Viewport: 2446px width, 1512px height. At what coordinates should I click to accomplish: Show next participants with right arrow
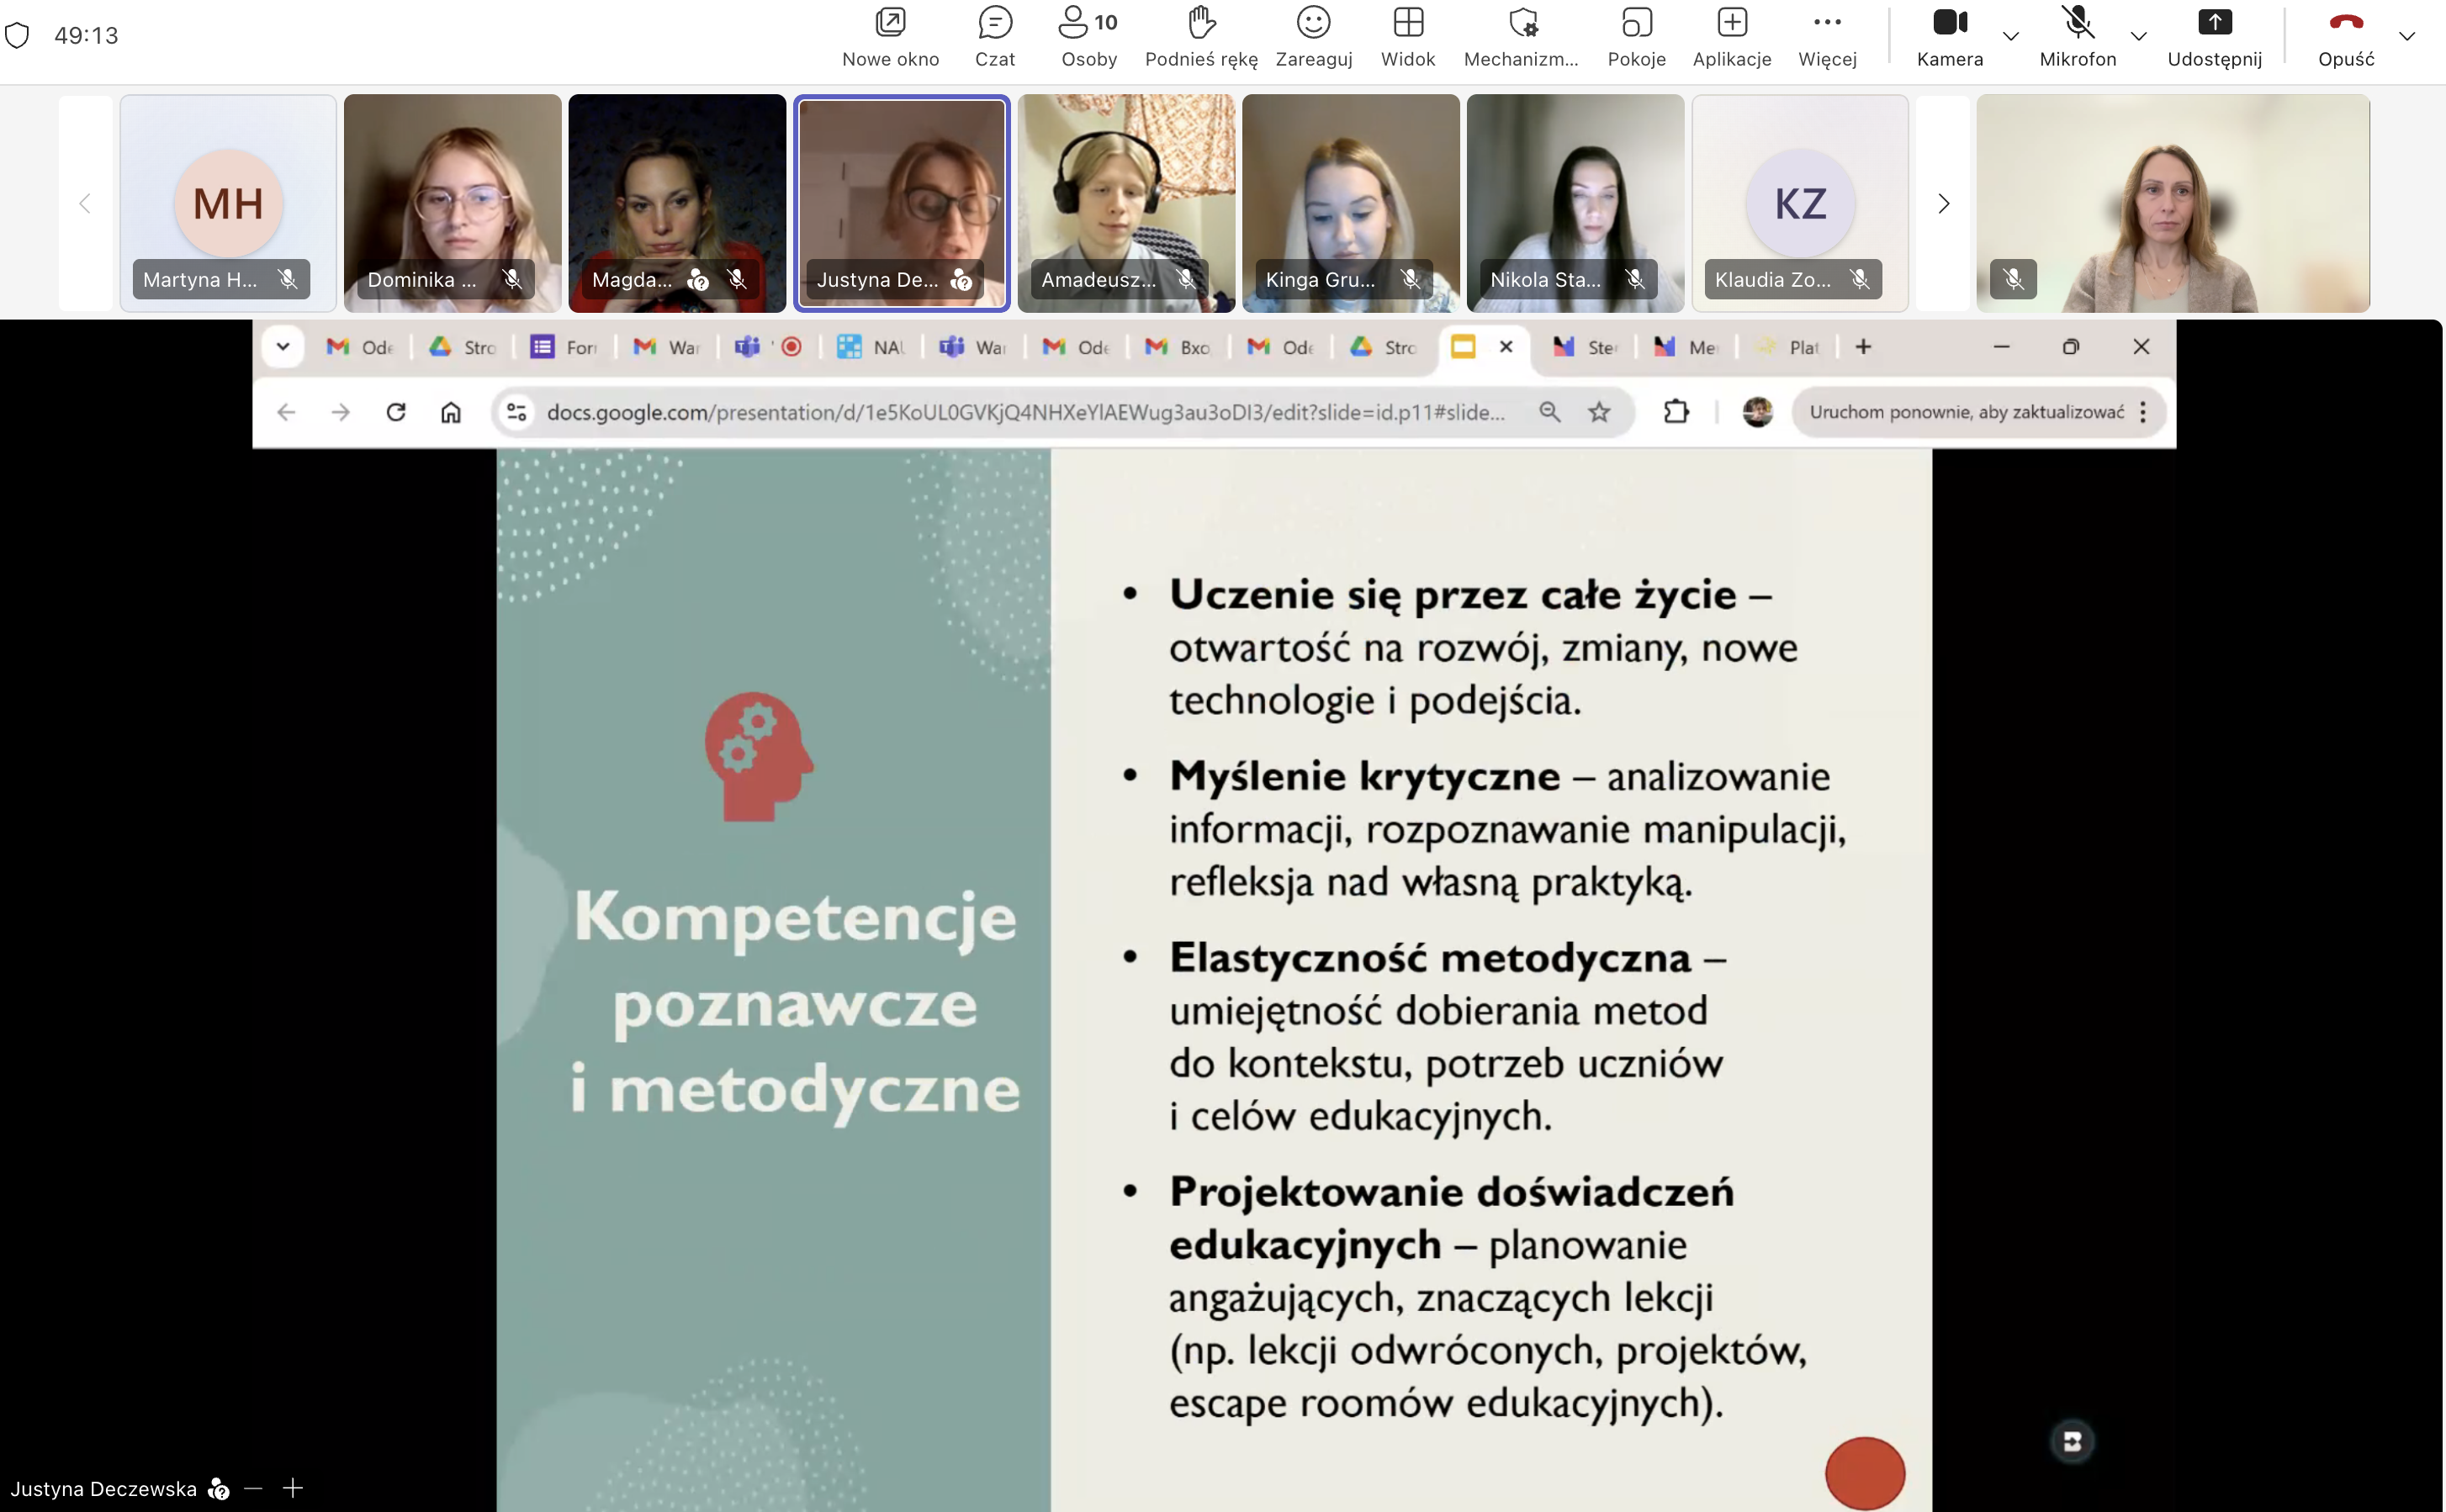pyautogui.click(x=1943, y=204)
